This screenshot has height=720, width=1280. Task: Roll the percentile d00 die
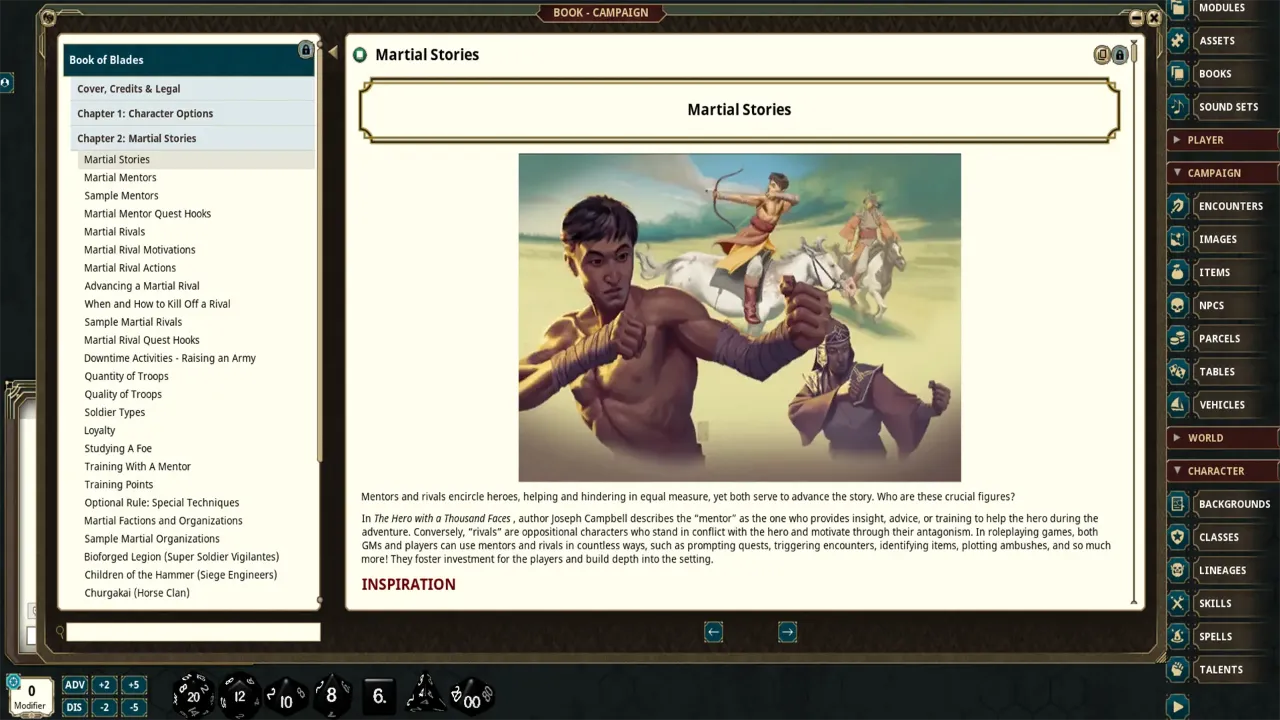pyautogui.click(x=471, y=697)
